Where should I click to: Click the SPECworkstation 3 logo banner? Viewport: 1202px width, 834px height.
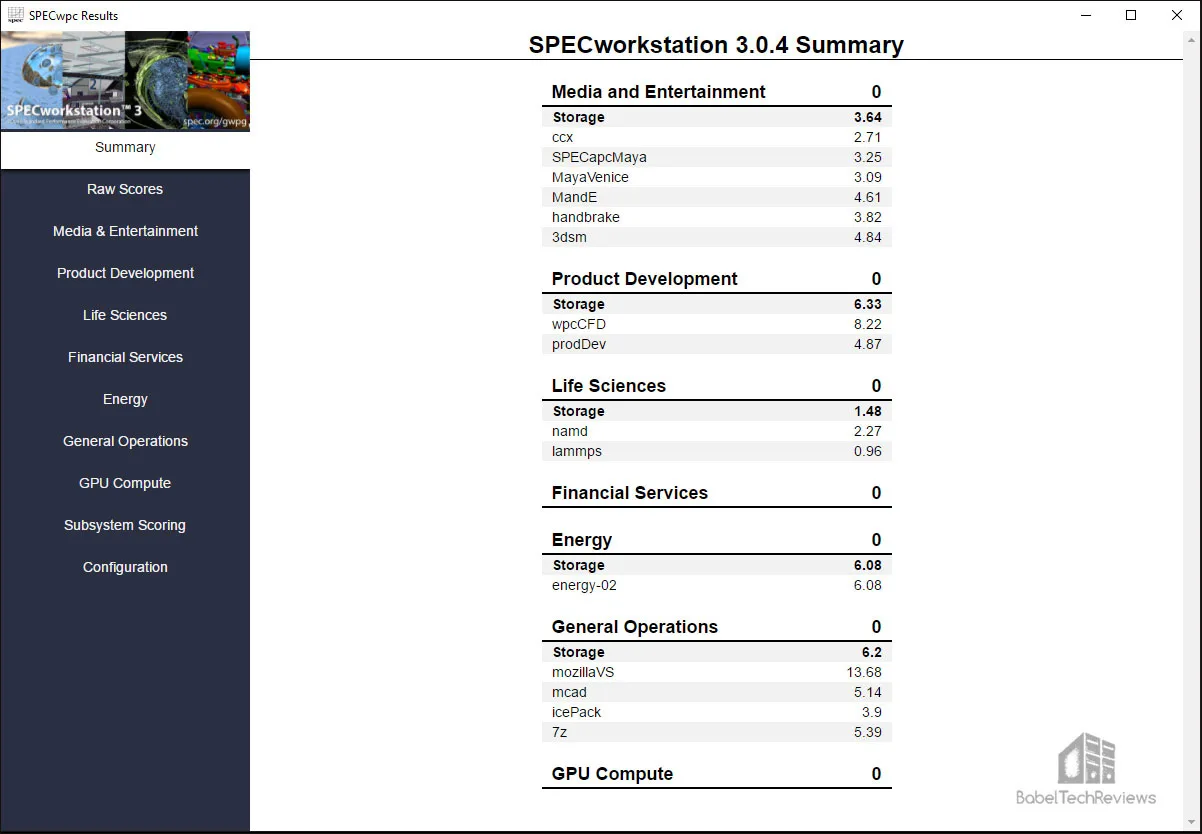click(125, 81)
